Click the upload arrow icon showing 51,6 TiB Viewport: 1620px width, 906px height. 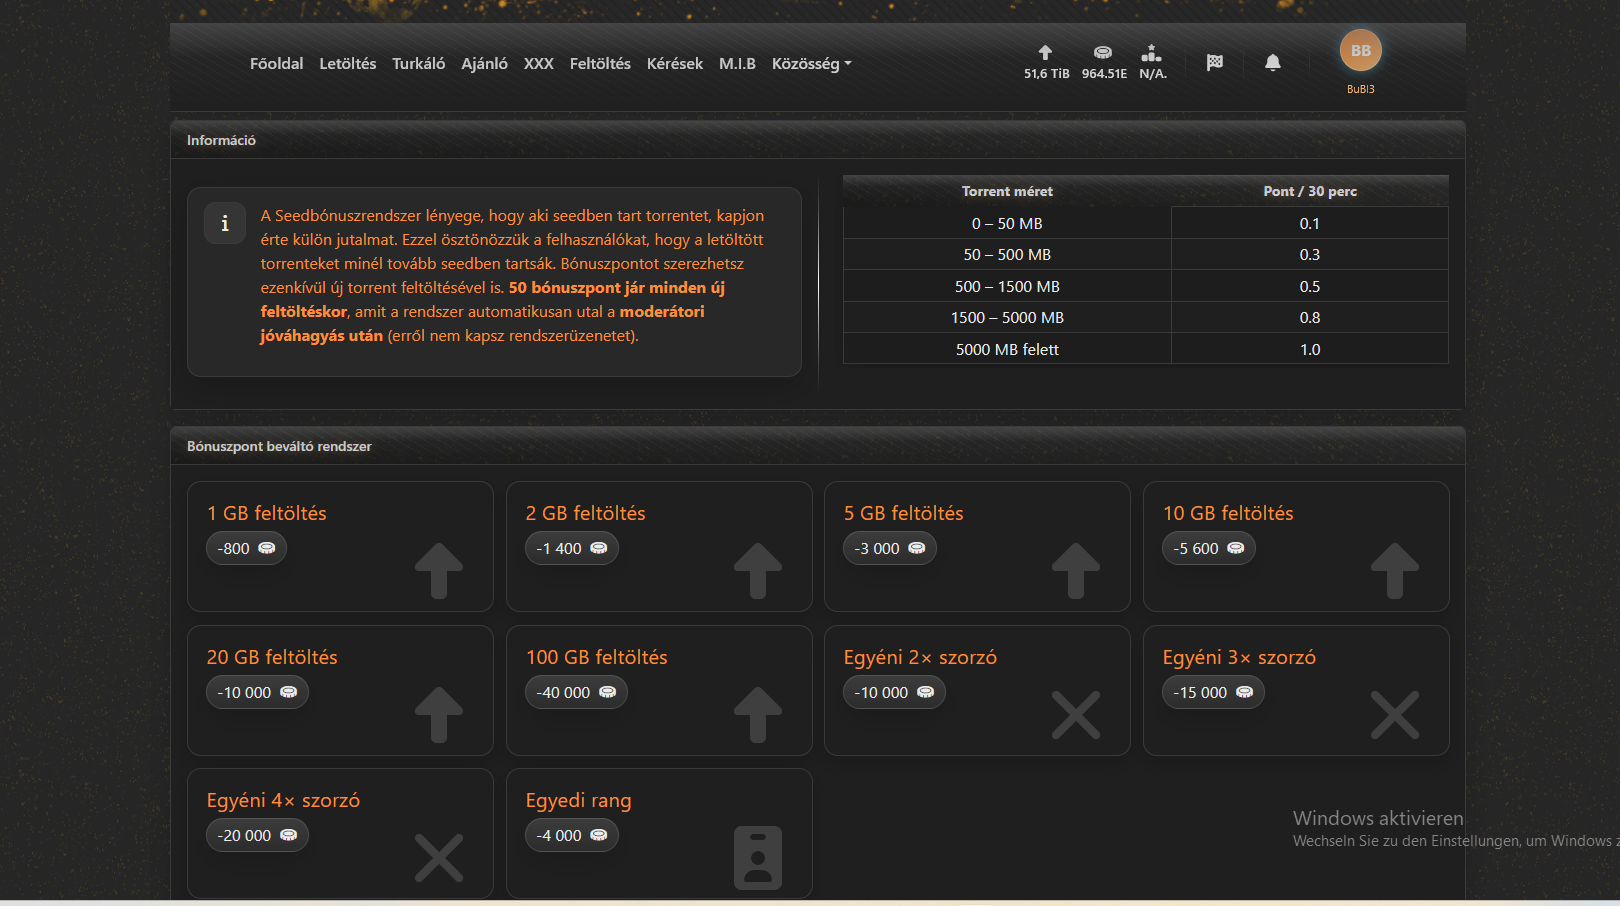coord(1045,53)
